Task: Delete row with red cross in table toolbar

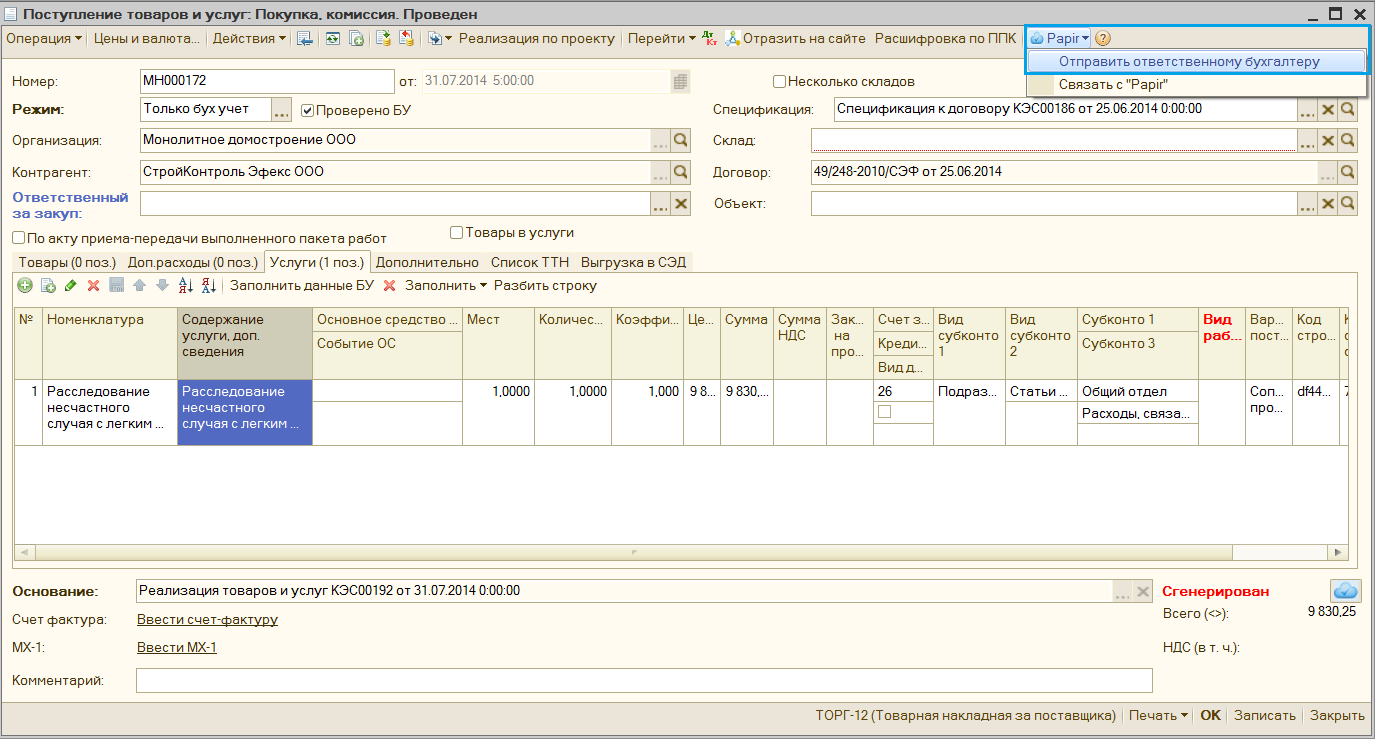Action: tap(93, 286)
